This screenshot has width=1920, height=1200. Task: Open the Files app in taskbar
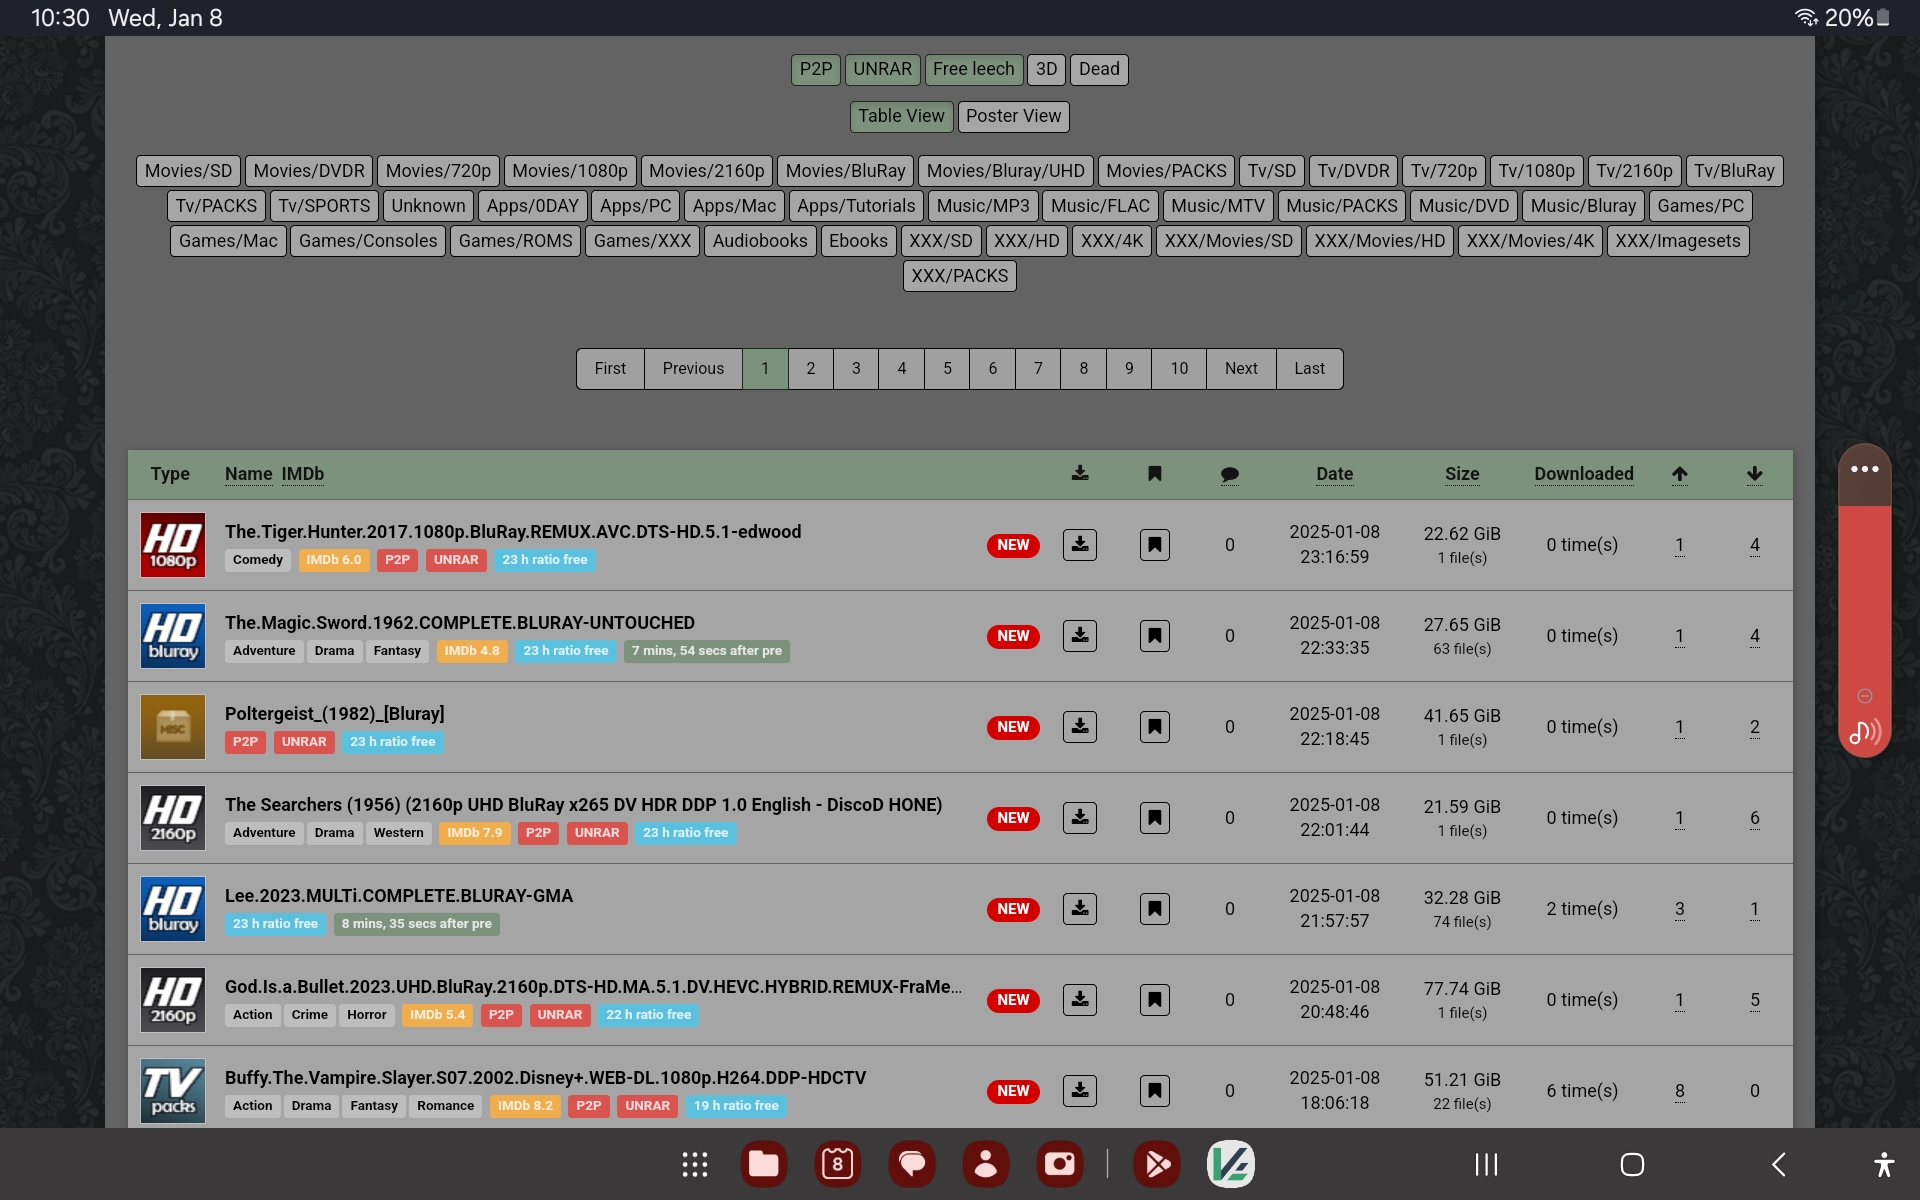[764, 1164]
